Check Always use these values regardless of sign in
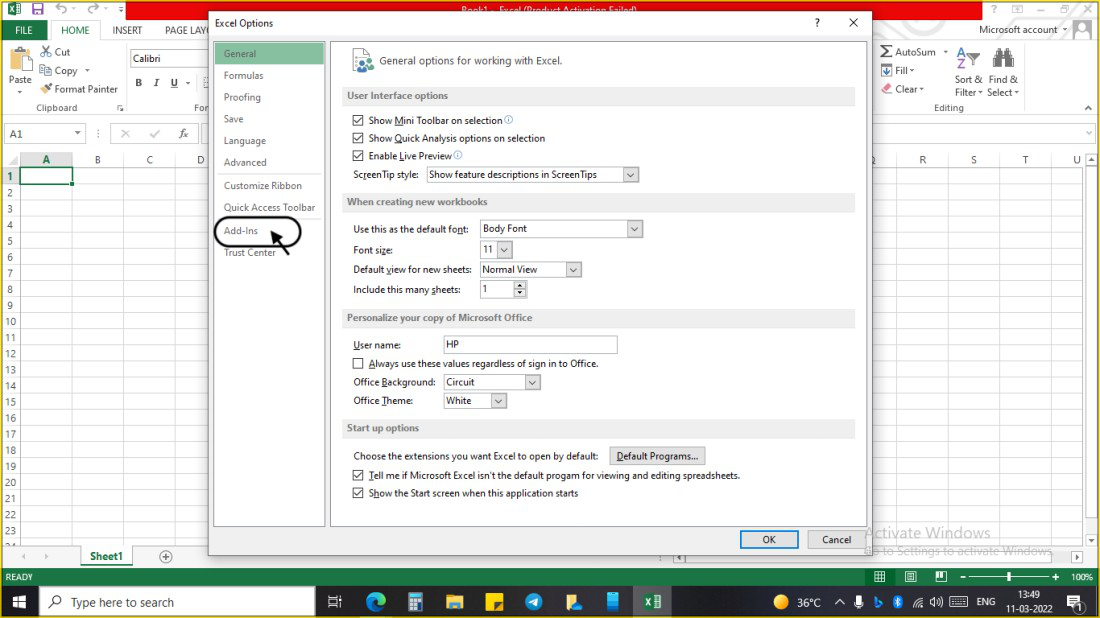Image resolution: width=1100 pixels, height=618 pixels. [358, 363]
